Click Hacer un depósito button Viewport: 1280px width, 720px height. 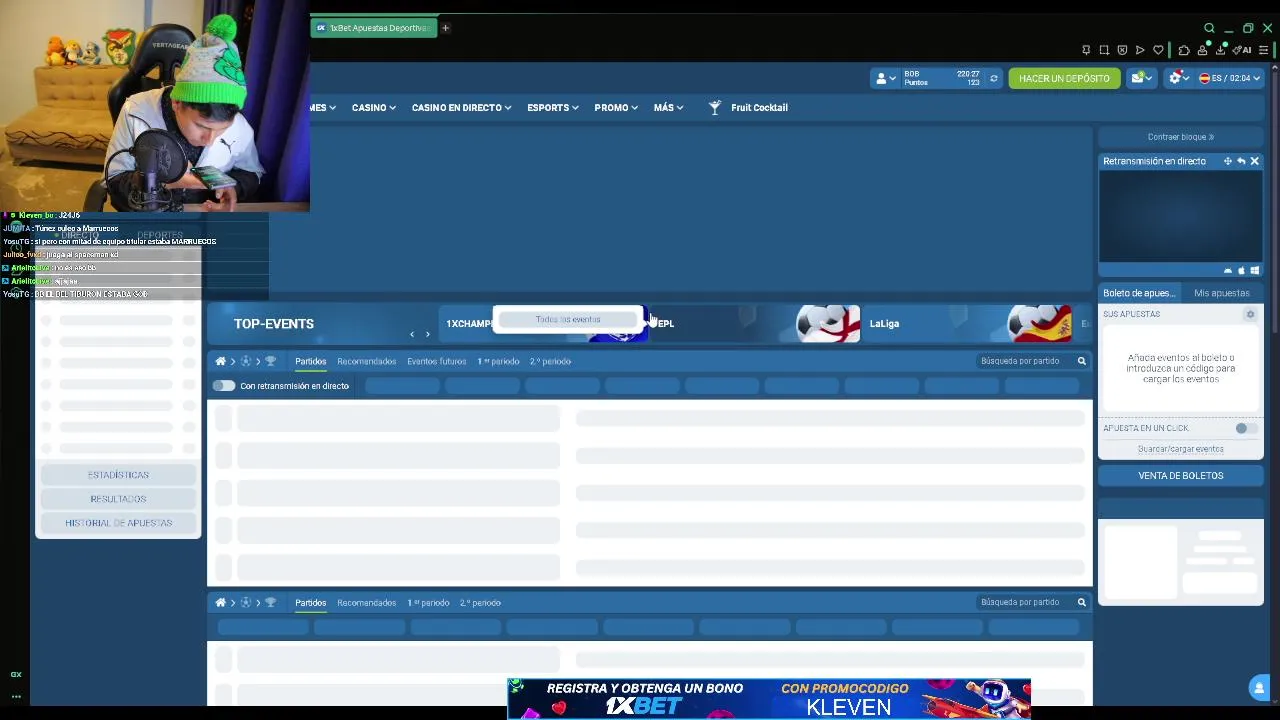click(1064, 78)
